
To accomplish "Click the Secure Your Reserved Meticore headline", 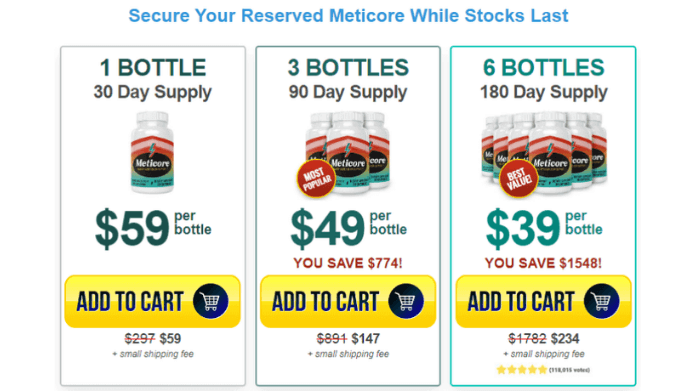I will click(x=348, y=16).
